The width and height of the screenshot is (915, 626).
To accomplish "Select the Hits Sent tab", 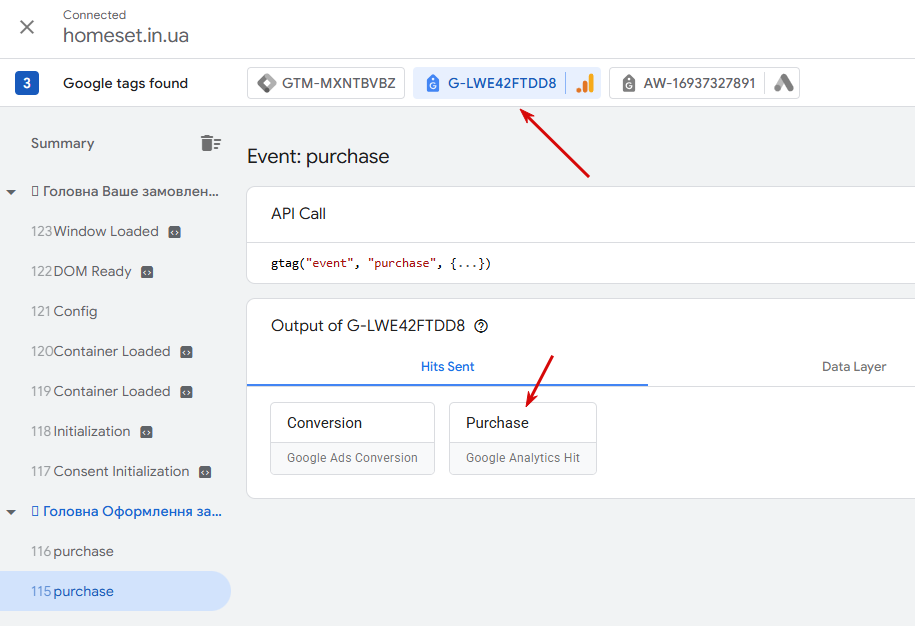I will (447, 366).
